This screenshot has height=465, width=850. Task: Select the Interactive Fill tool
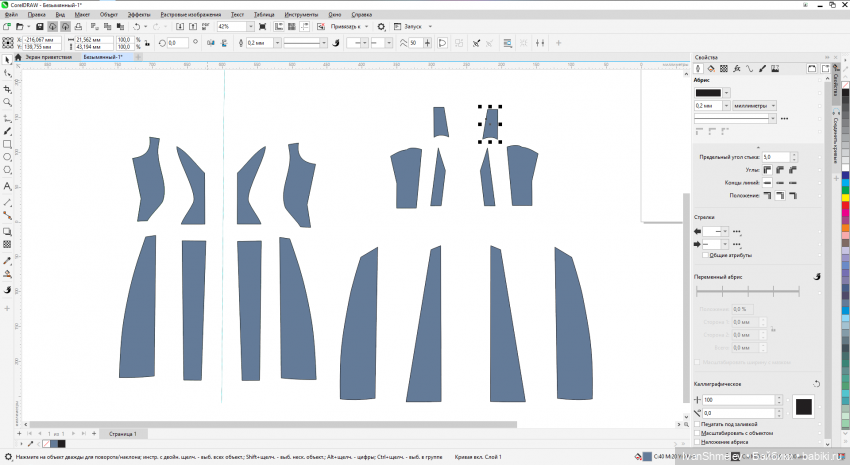(x=7, y=274)
